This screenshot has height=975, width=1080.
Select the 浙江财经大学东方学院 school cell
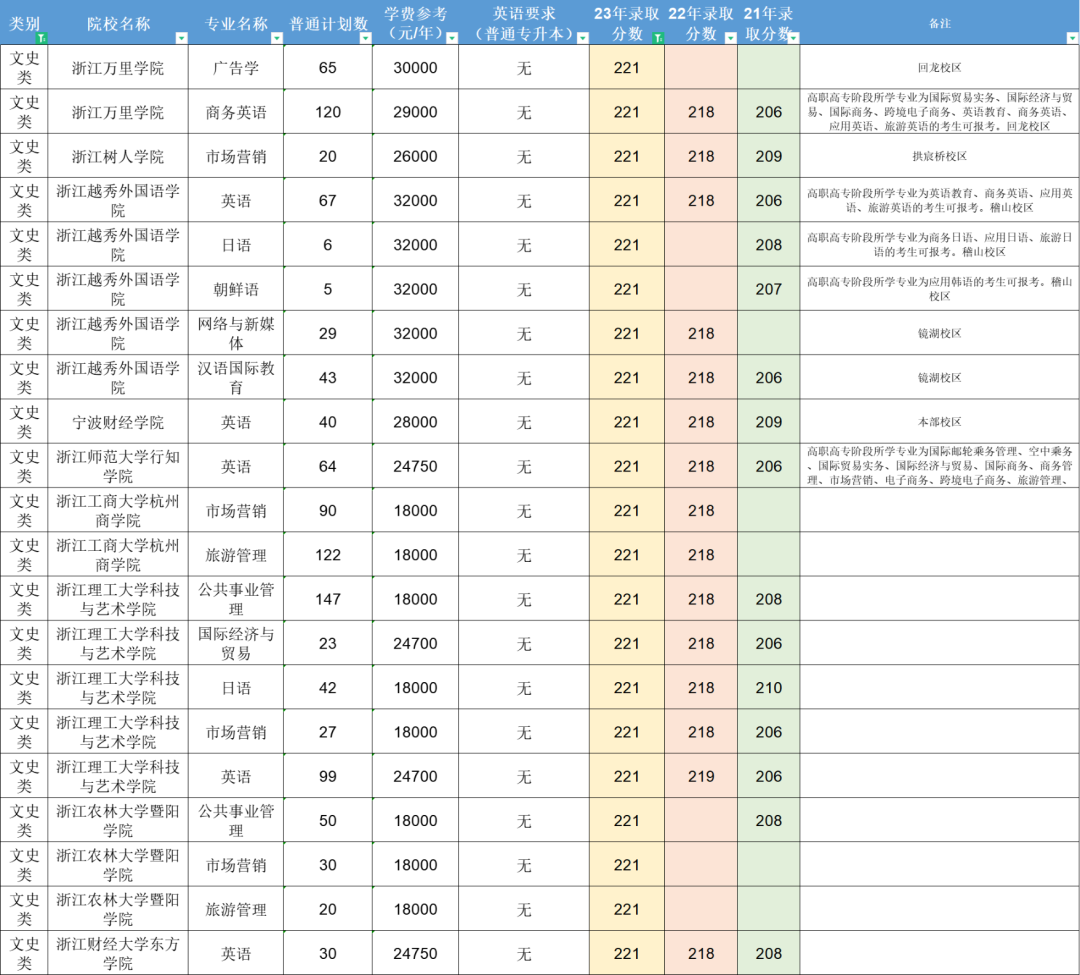[118, 954]
